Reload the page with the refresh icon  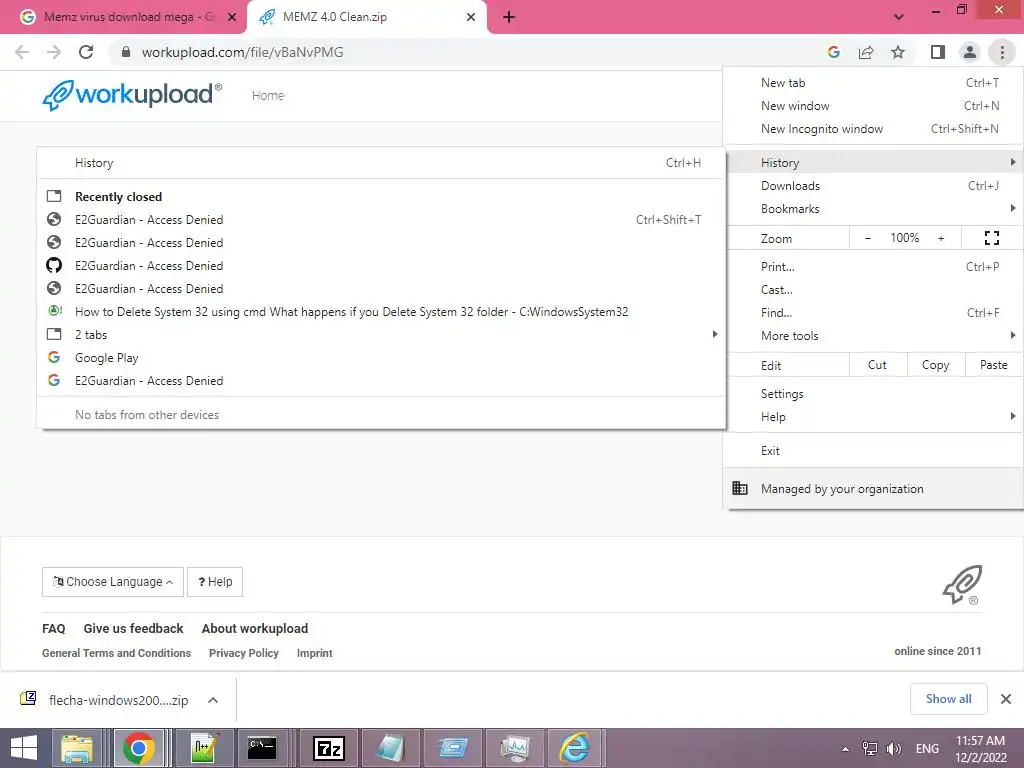click(86, 52)
